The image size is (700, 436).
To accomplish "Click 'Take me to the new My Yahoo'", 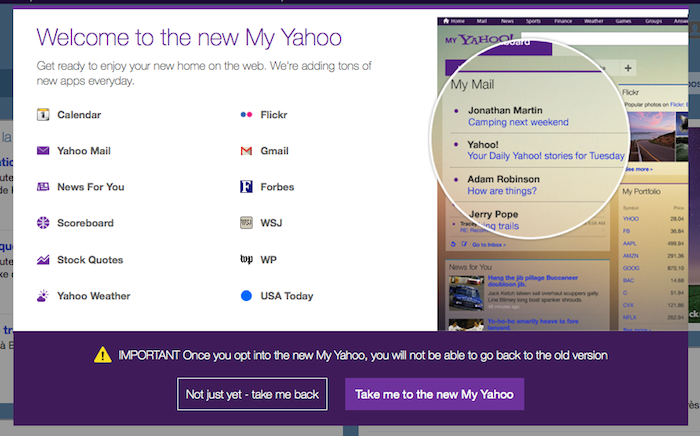I will (434, 394).
